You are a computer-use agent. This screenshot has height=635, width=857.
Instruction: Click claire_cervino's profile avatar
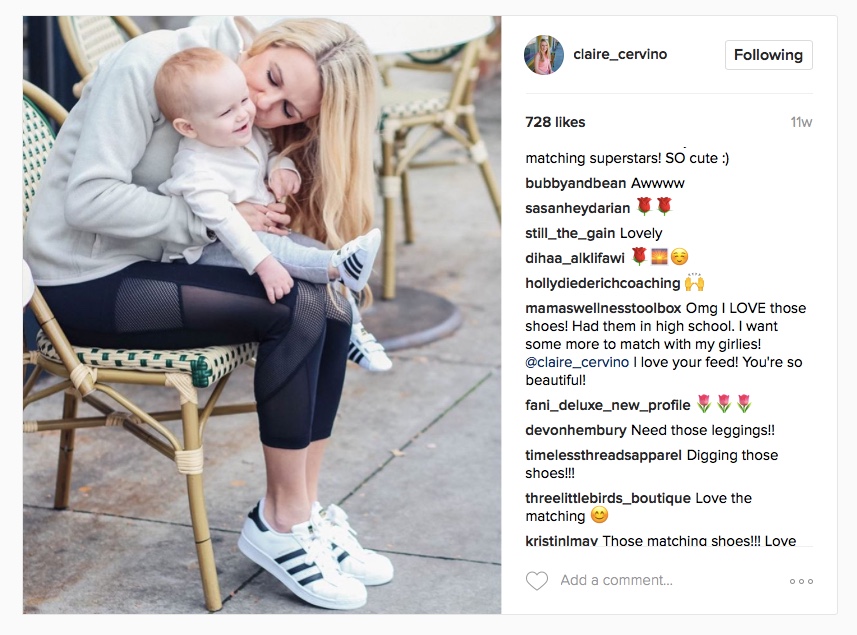click(544, 55)
